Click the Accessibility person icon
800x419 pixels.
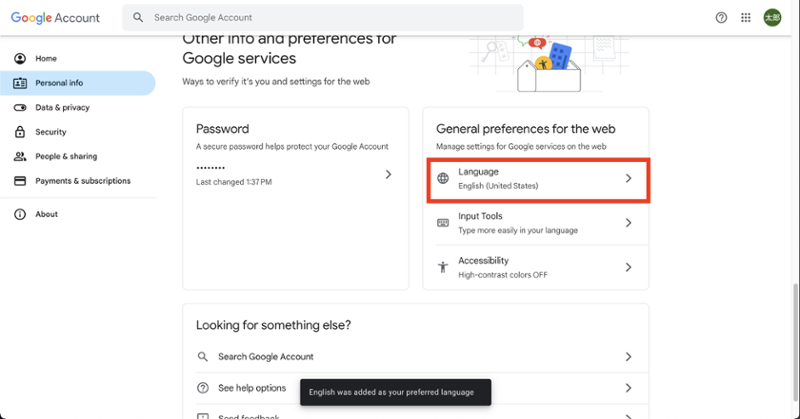click(x=443, y=267)
